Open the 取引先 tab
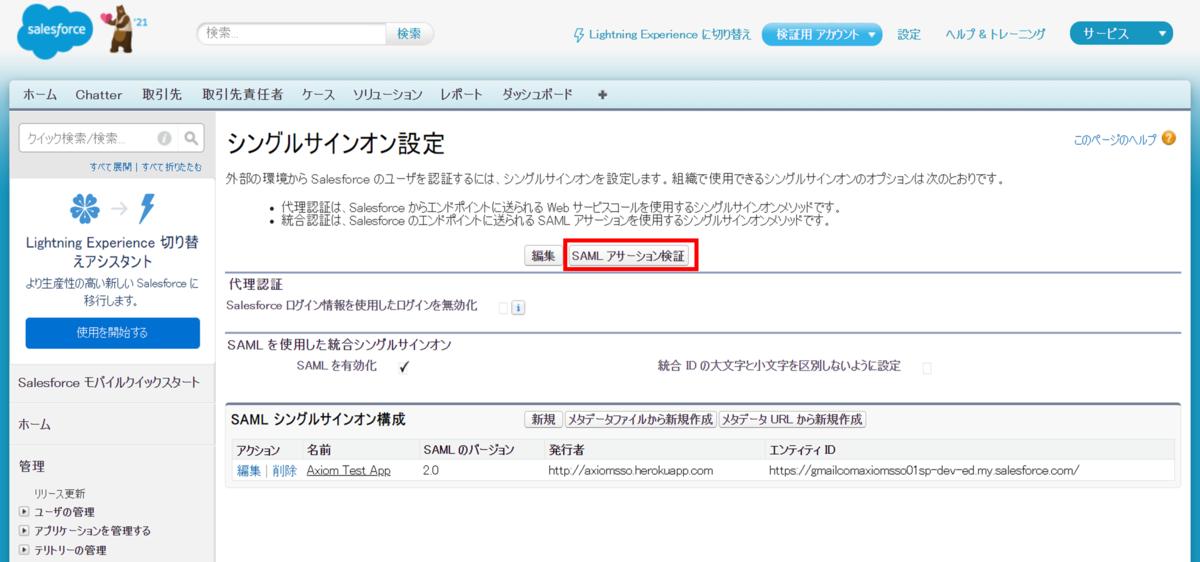Image resolution: width=1200 pixels, height=562 pixels. (x=162, y=95)
